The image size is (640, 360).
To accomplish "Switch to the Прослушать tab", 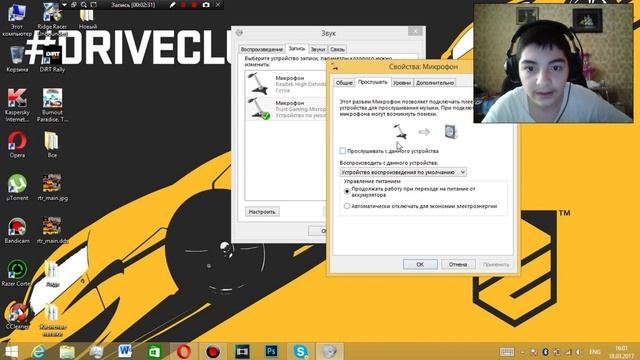I will coord(372,82).
